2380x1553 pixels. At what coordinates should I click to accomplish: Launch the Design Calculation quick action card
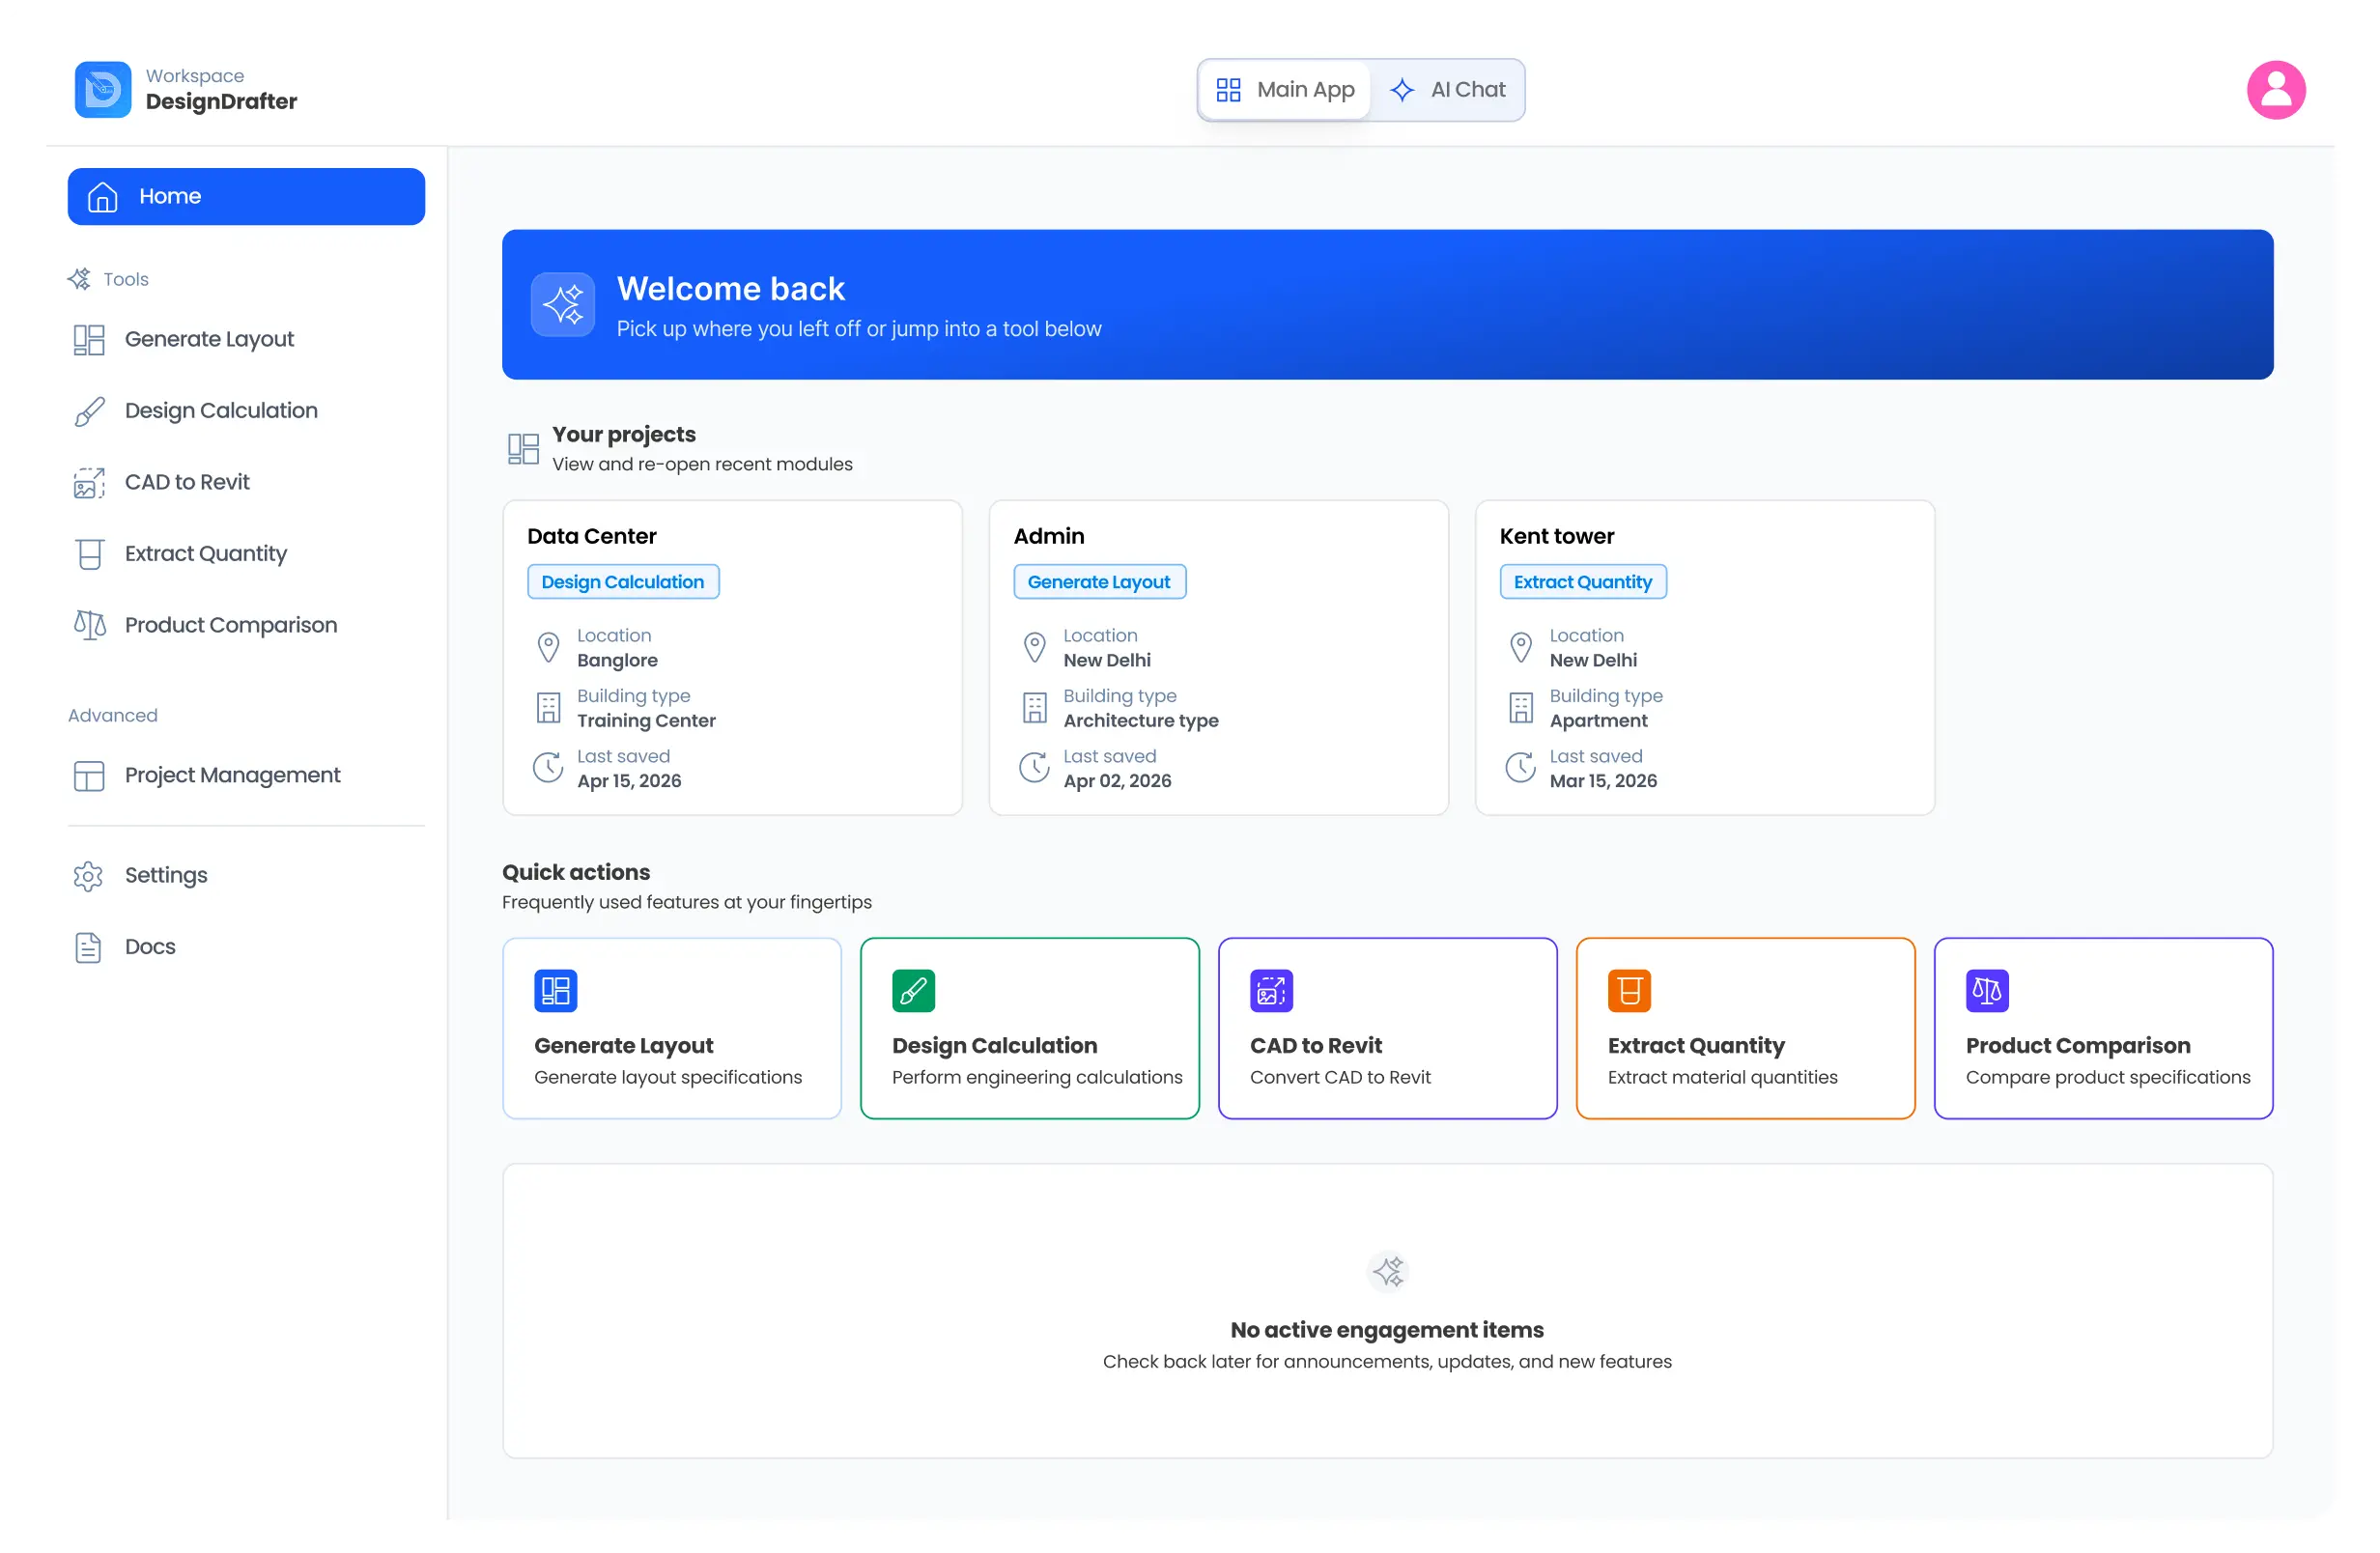click(x=1029, y=1028)
